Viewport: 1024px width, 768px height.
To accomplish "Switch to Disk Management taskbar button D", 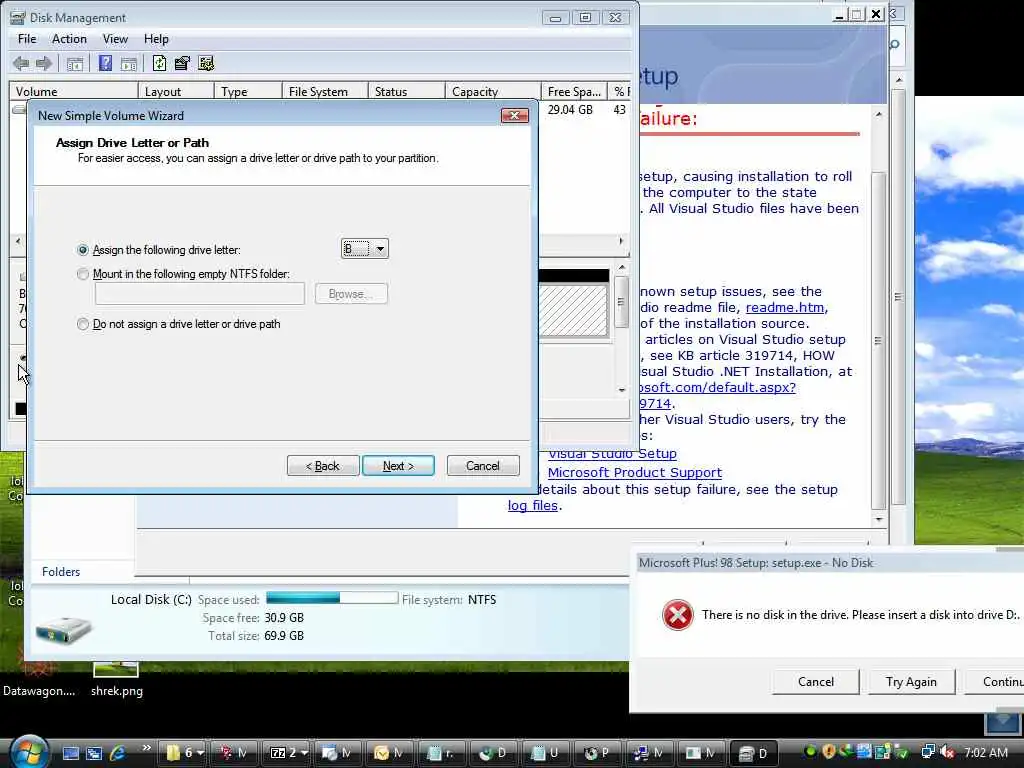I will 752,753.
